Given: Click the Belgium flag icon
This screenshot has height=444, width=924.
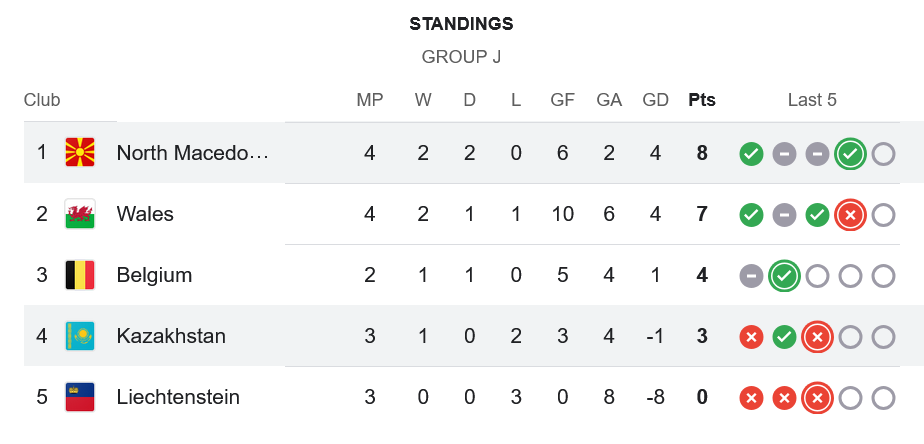Looking at the screenshot, I should pos(80,275).
